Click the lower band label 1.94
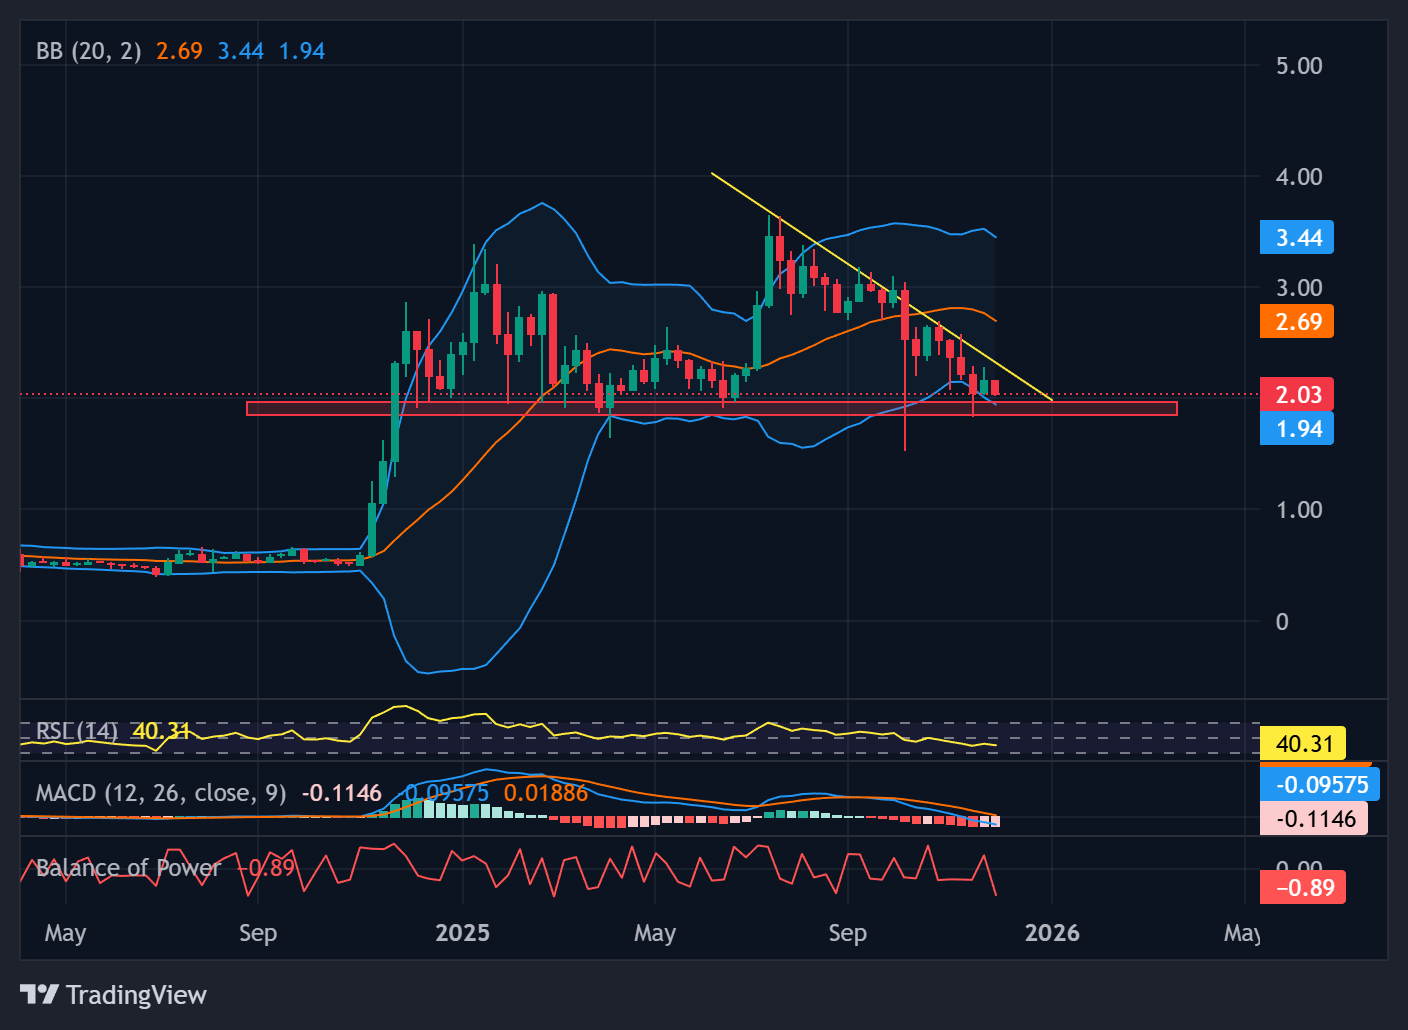 pos(1297,428)
